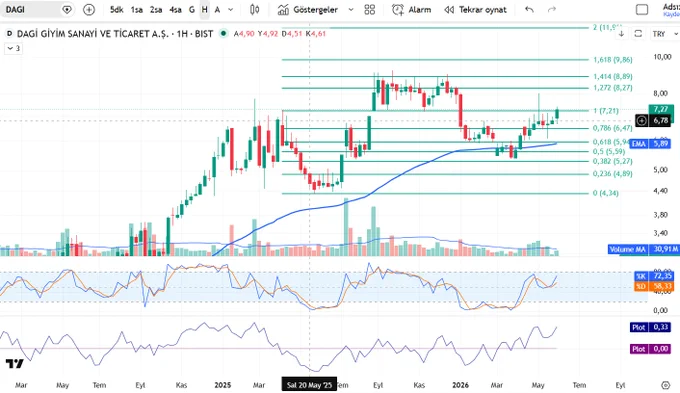Click the icon between down arrow and TRY
This screenshot has height=393, width=680.
click(x=638, y=34)
